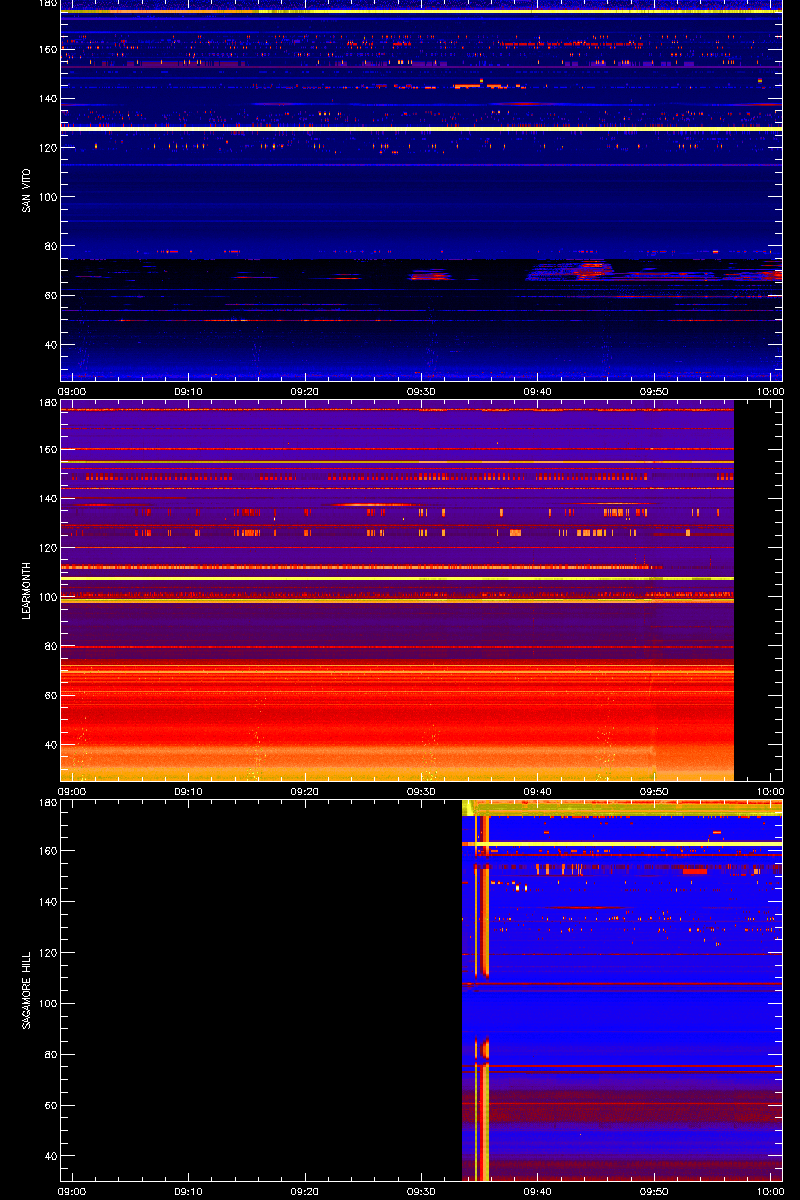
Task: Click the 10:00 time label under Learmonth
Action: [770, 791]
